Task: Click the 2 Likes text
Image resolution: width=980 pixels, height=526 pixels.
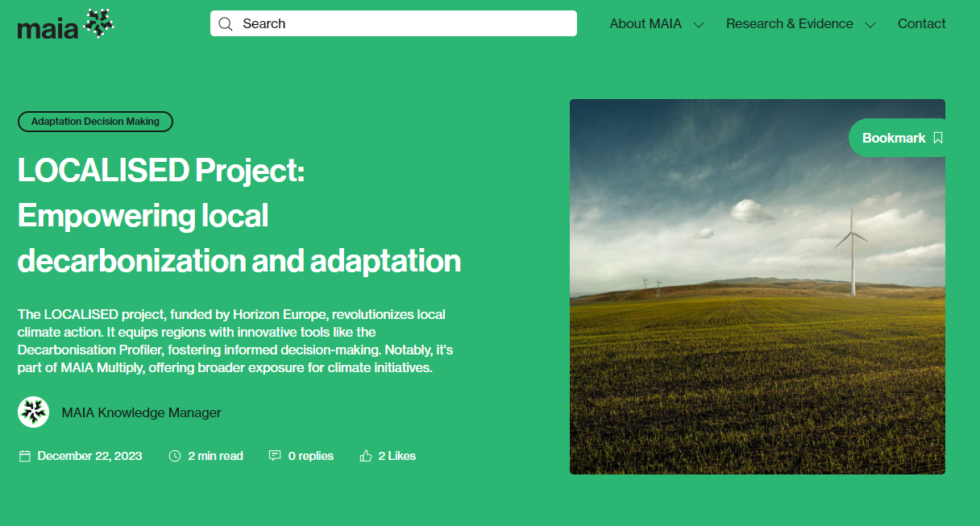Action: point(397,456)
